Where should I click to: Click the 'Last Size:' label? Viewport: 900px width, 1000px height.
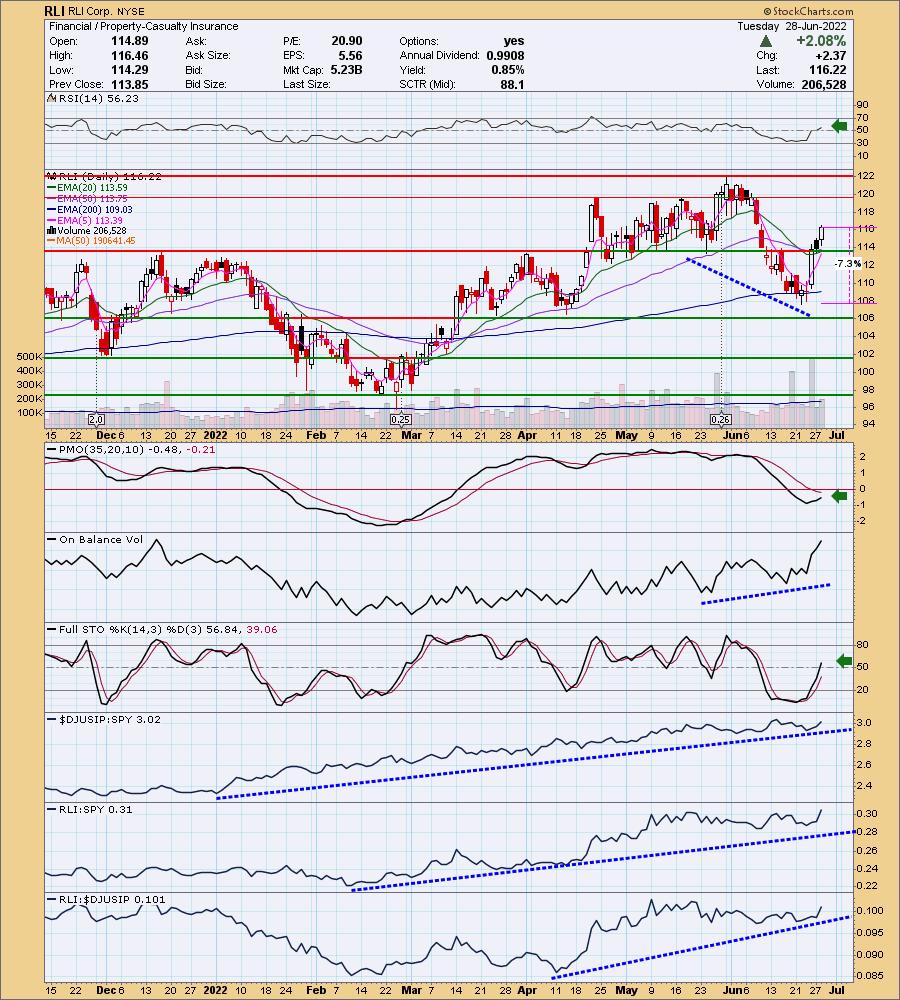tap(307, 84)
